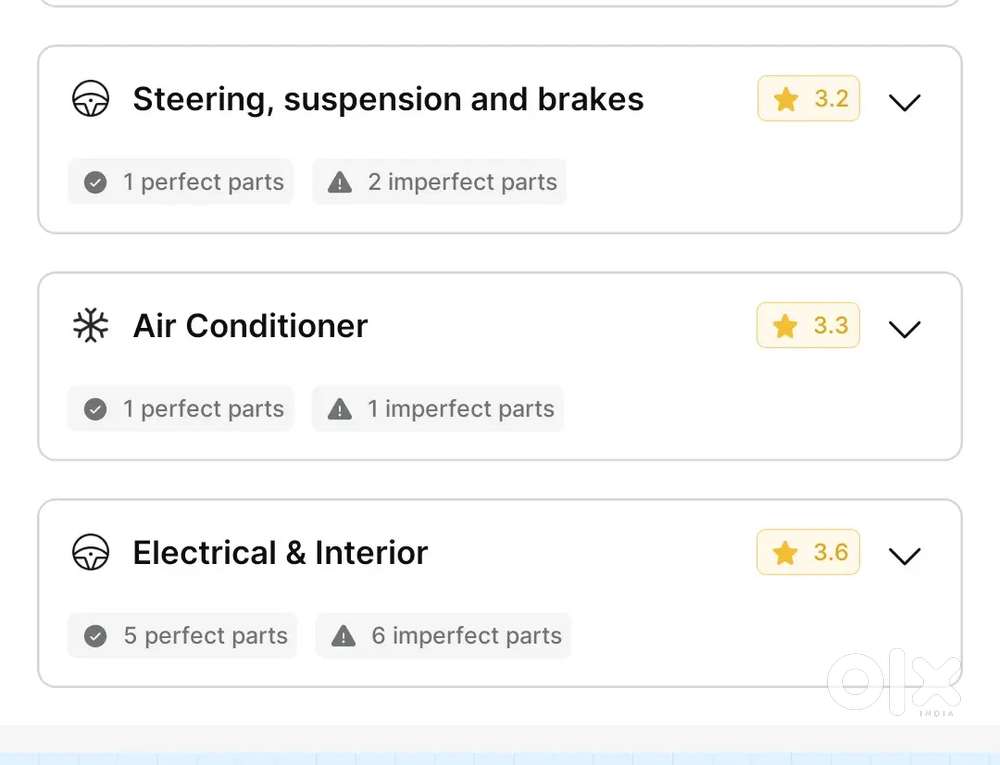Open the Air Conditioner heading
Image resolution: width=1000 pixels, height=765 pixels.
pyautogui.click(x=250, y=326)
